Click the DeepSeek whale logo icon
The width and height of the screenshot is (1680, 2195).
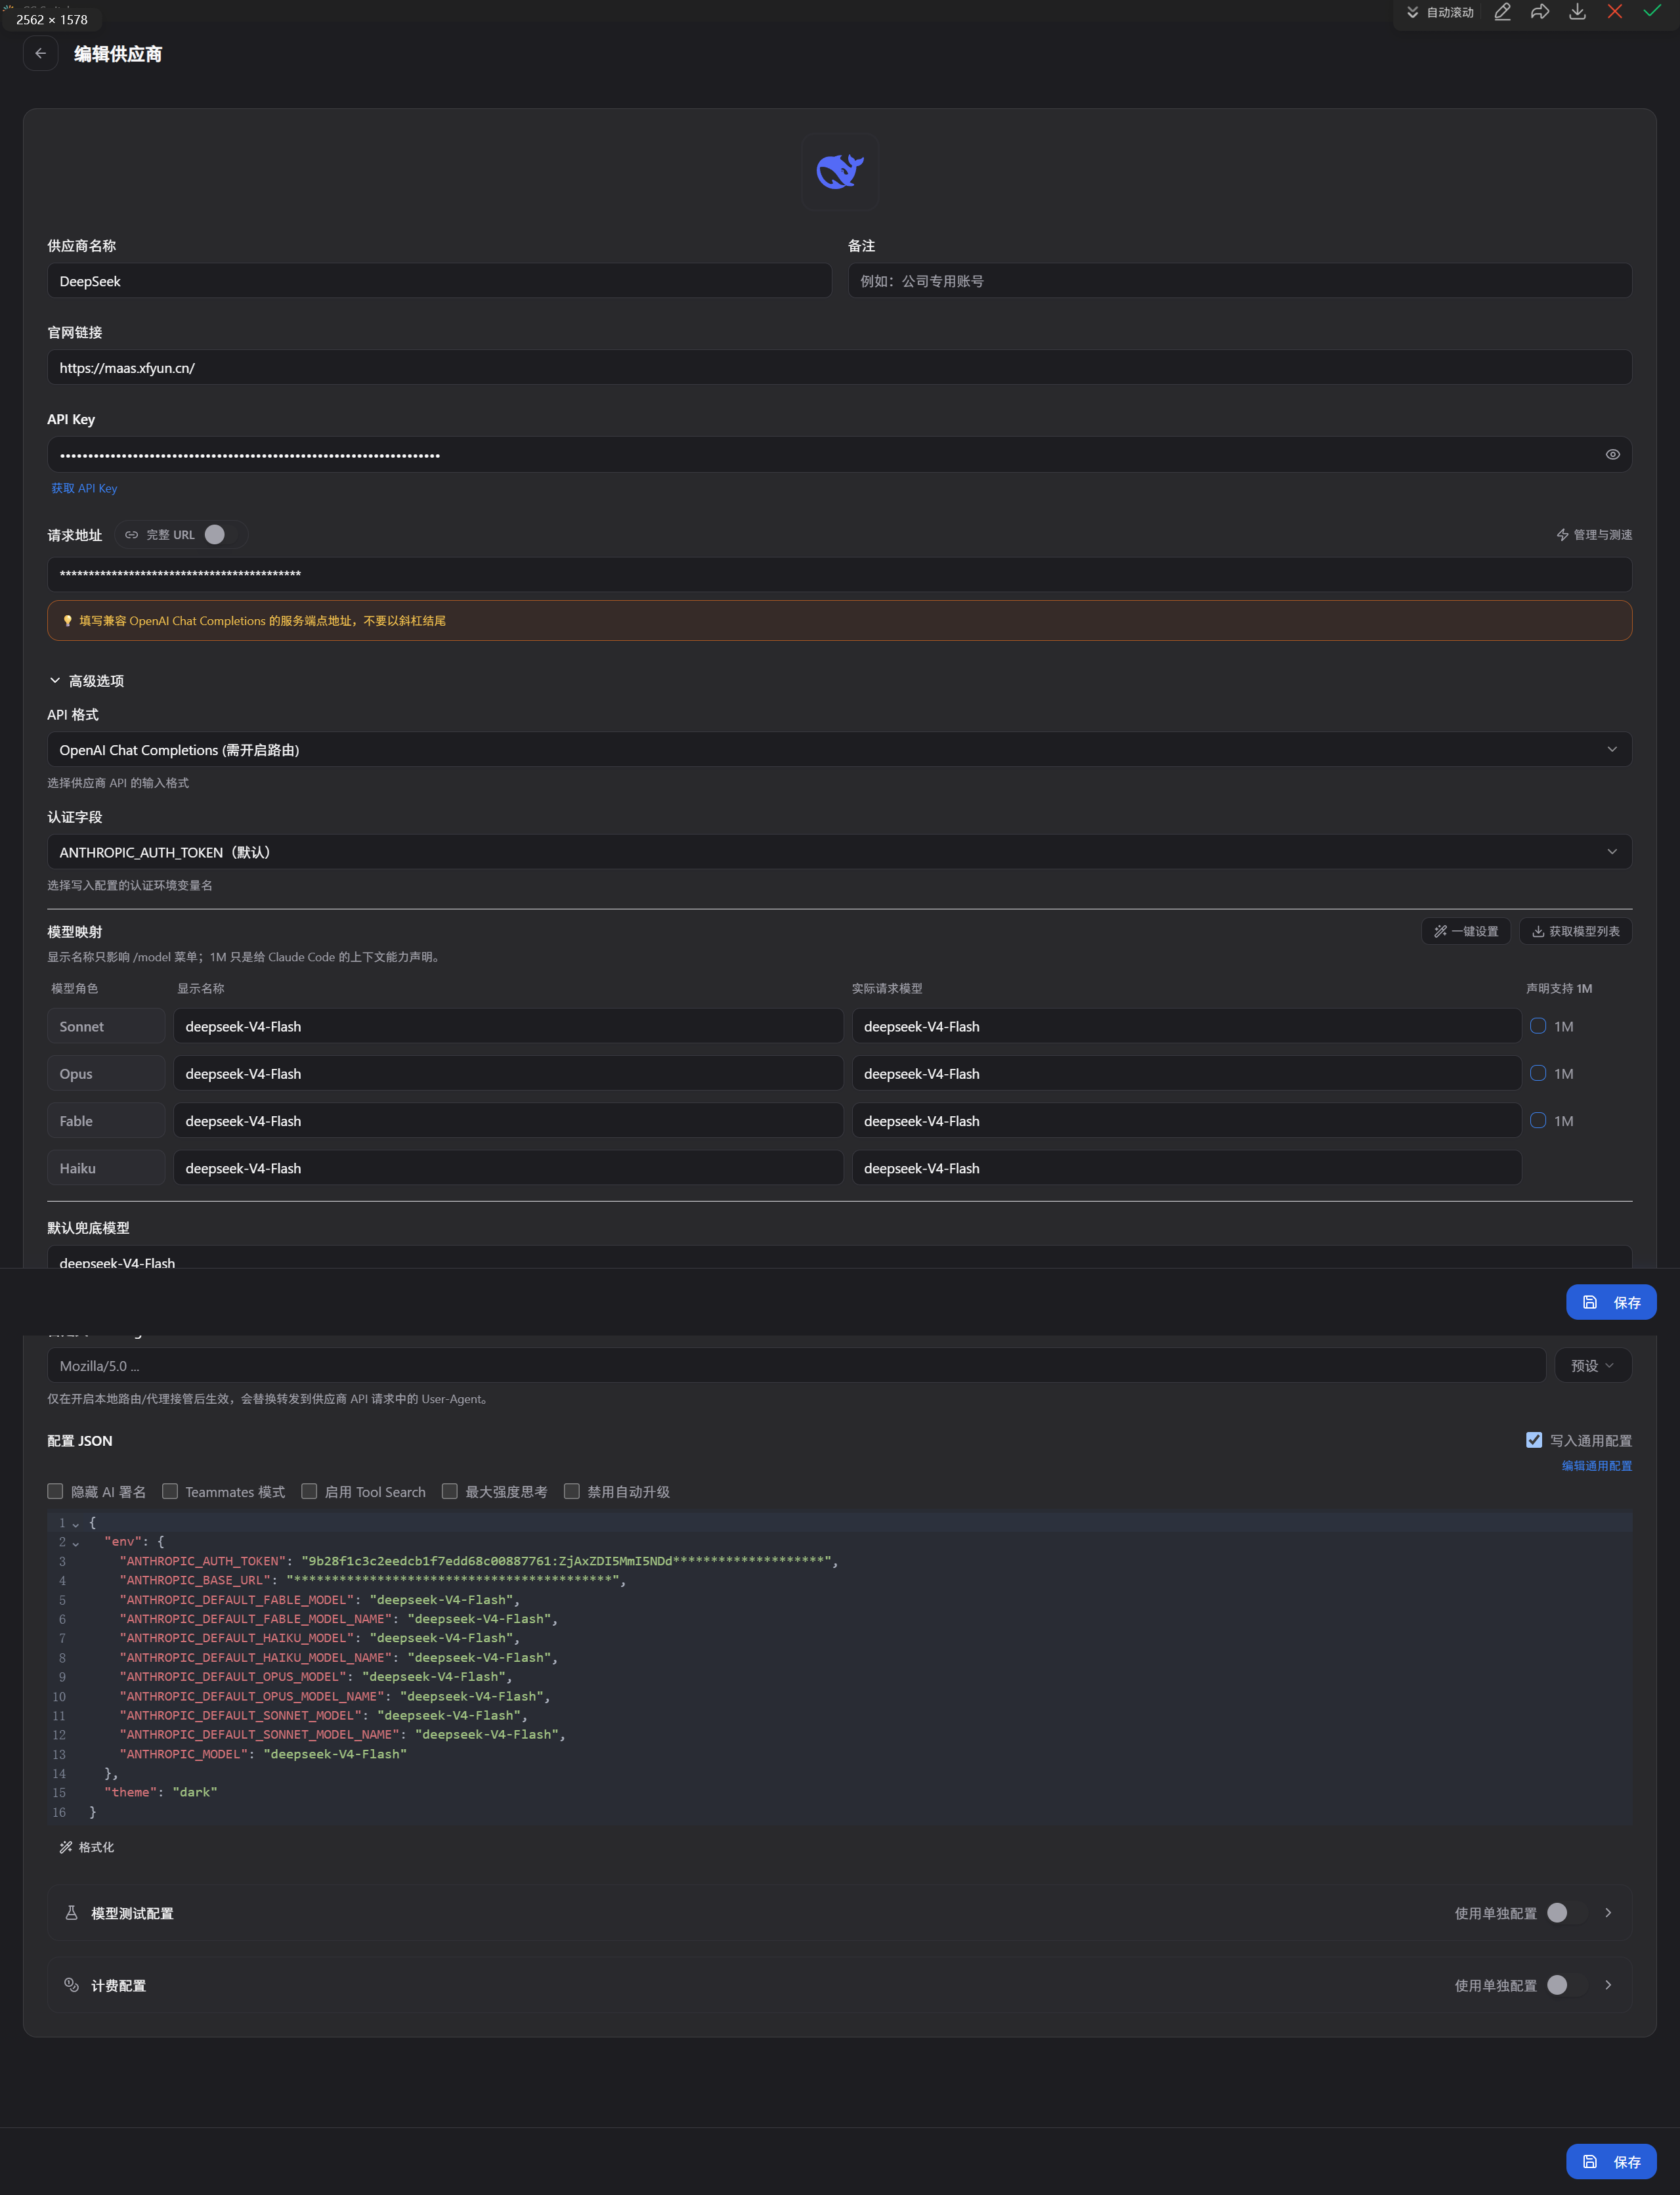pos(840,172)
